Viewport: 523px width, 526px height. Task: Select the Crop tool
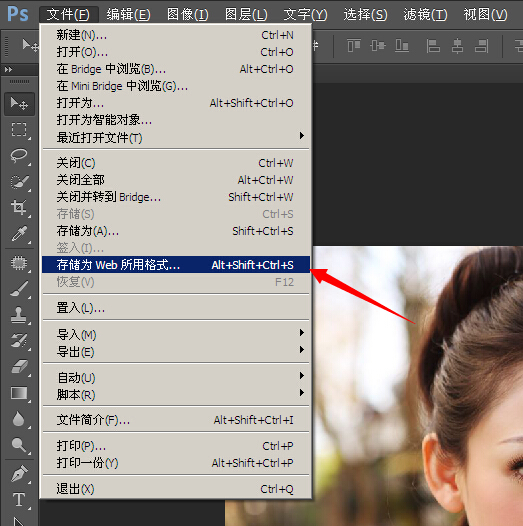click(19, 207)
